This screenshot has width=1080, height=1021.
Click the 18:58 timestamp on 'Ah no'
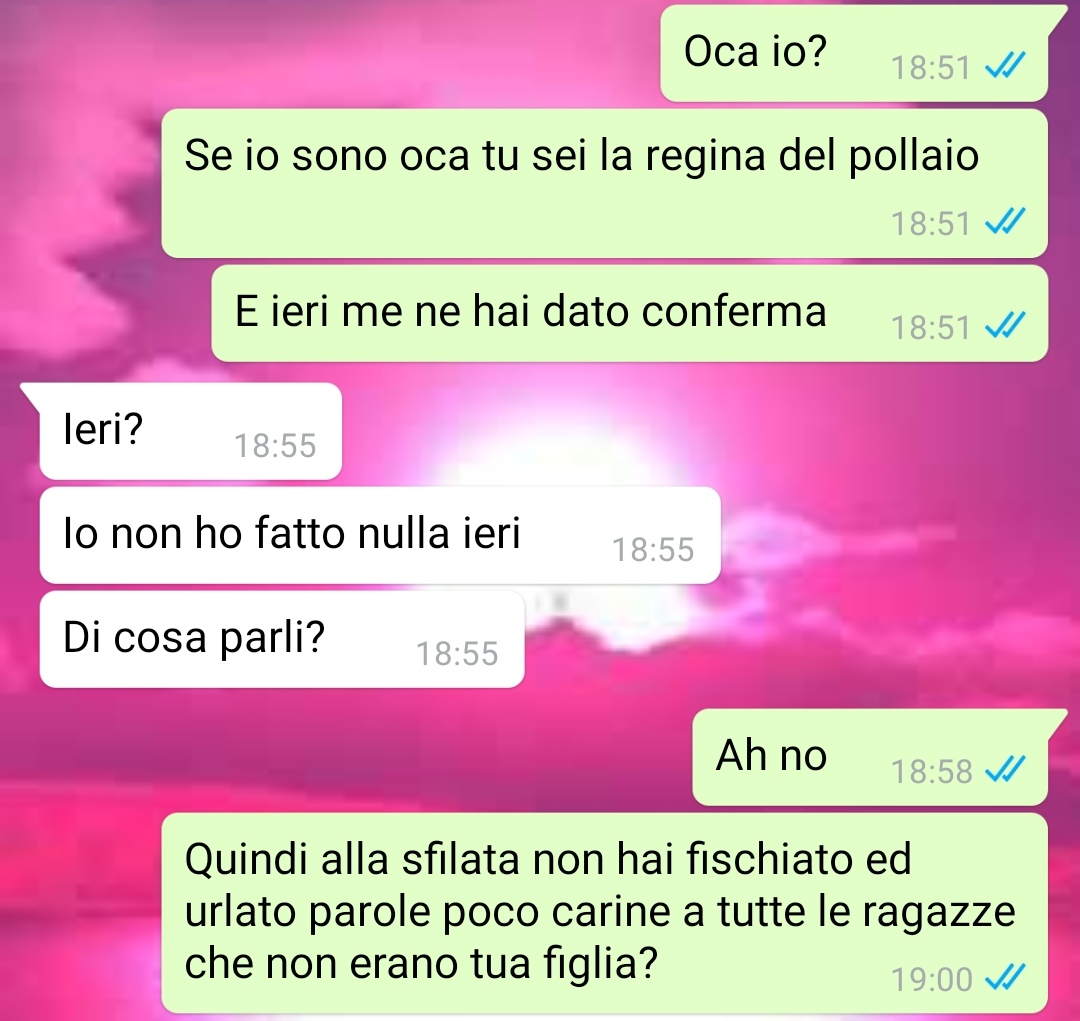(x=931, y=771)
